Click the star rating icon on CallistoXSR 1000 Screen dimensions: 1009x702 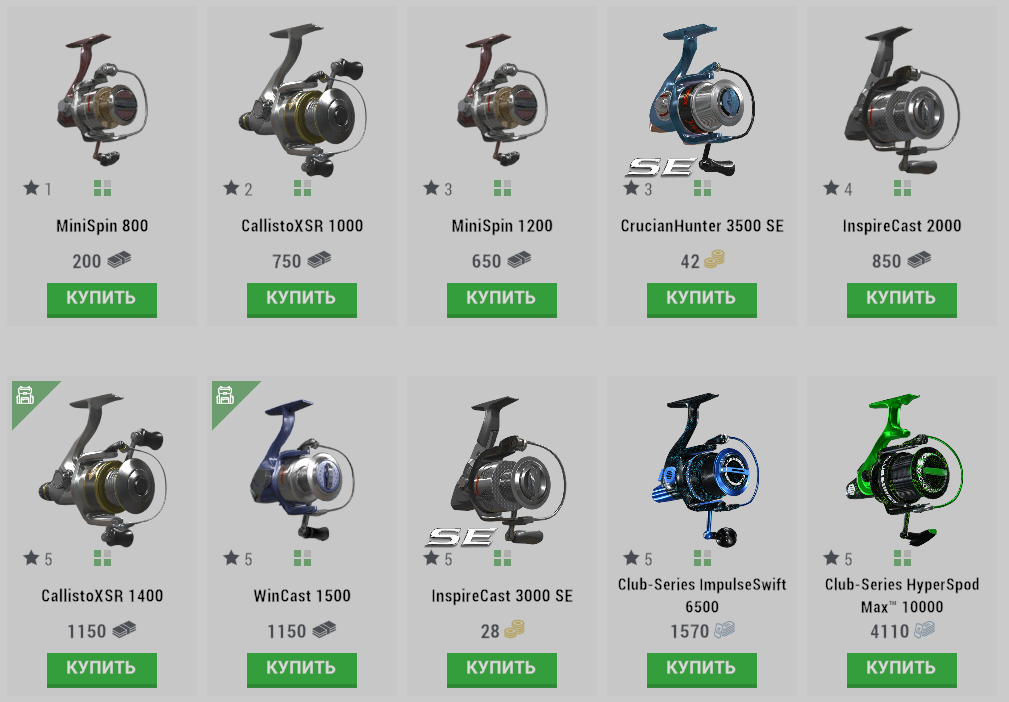[231, 188]
